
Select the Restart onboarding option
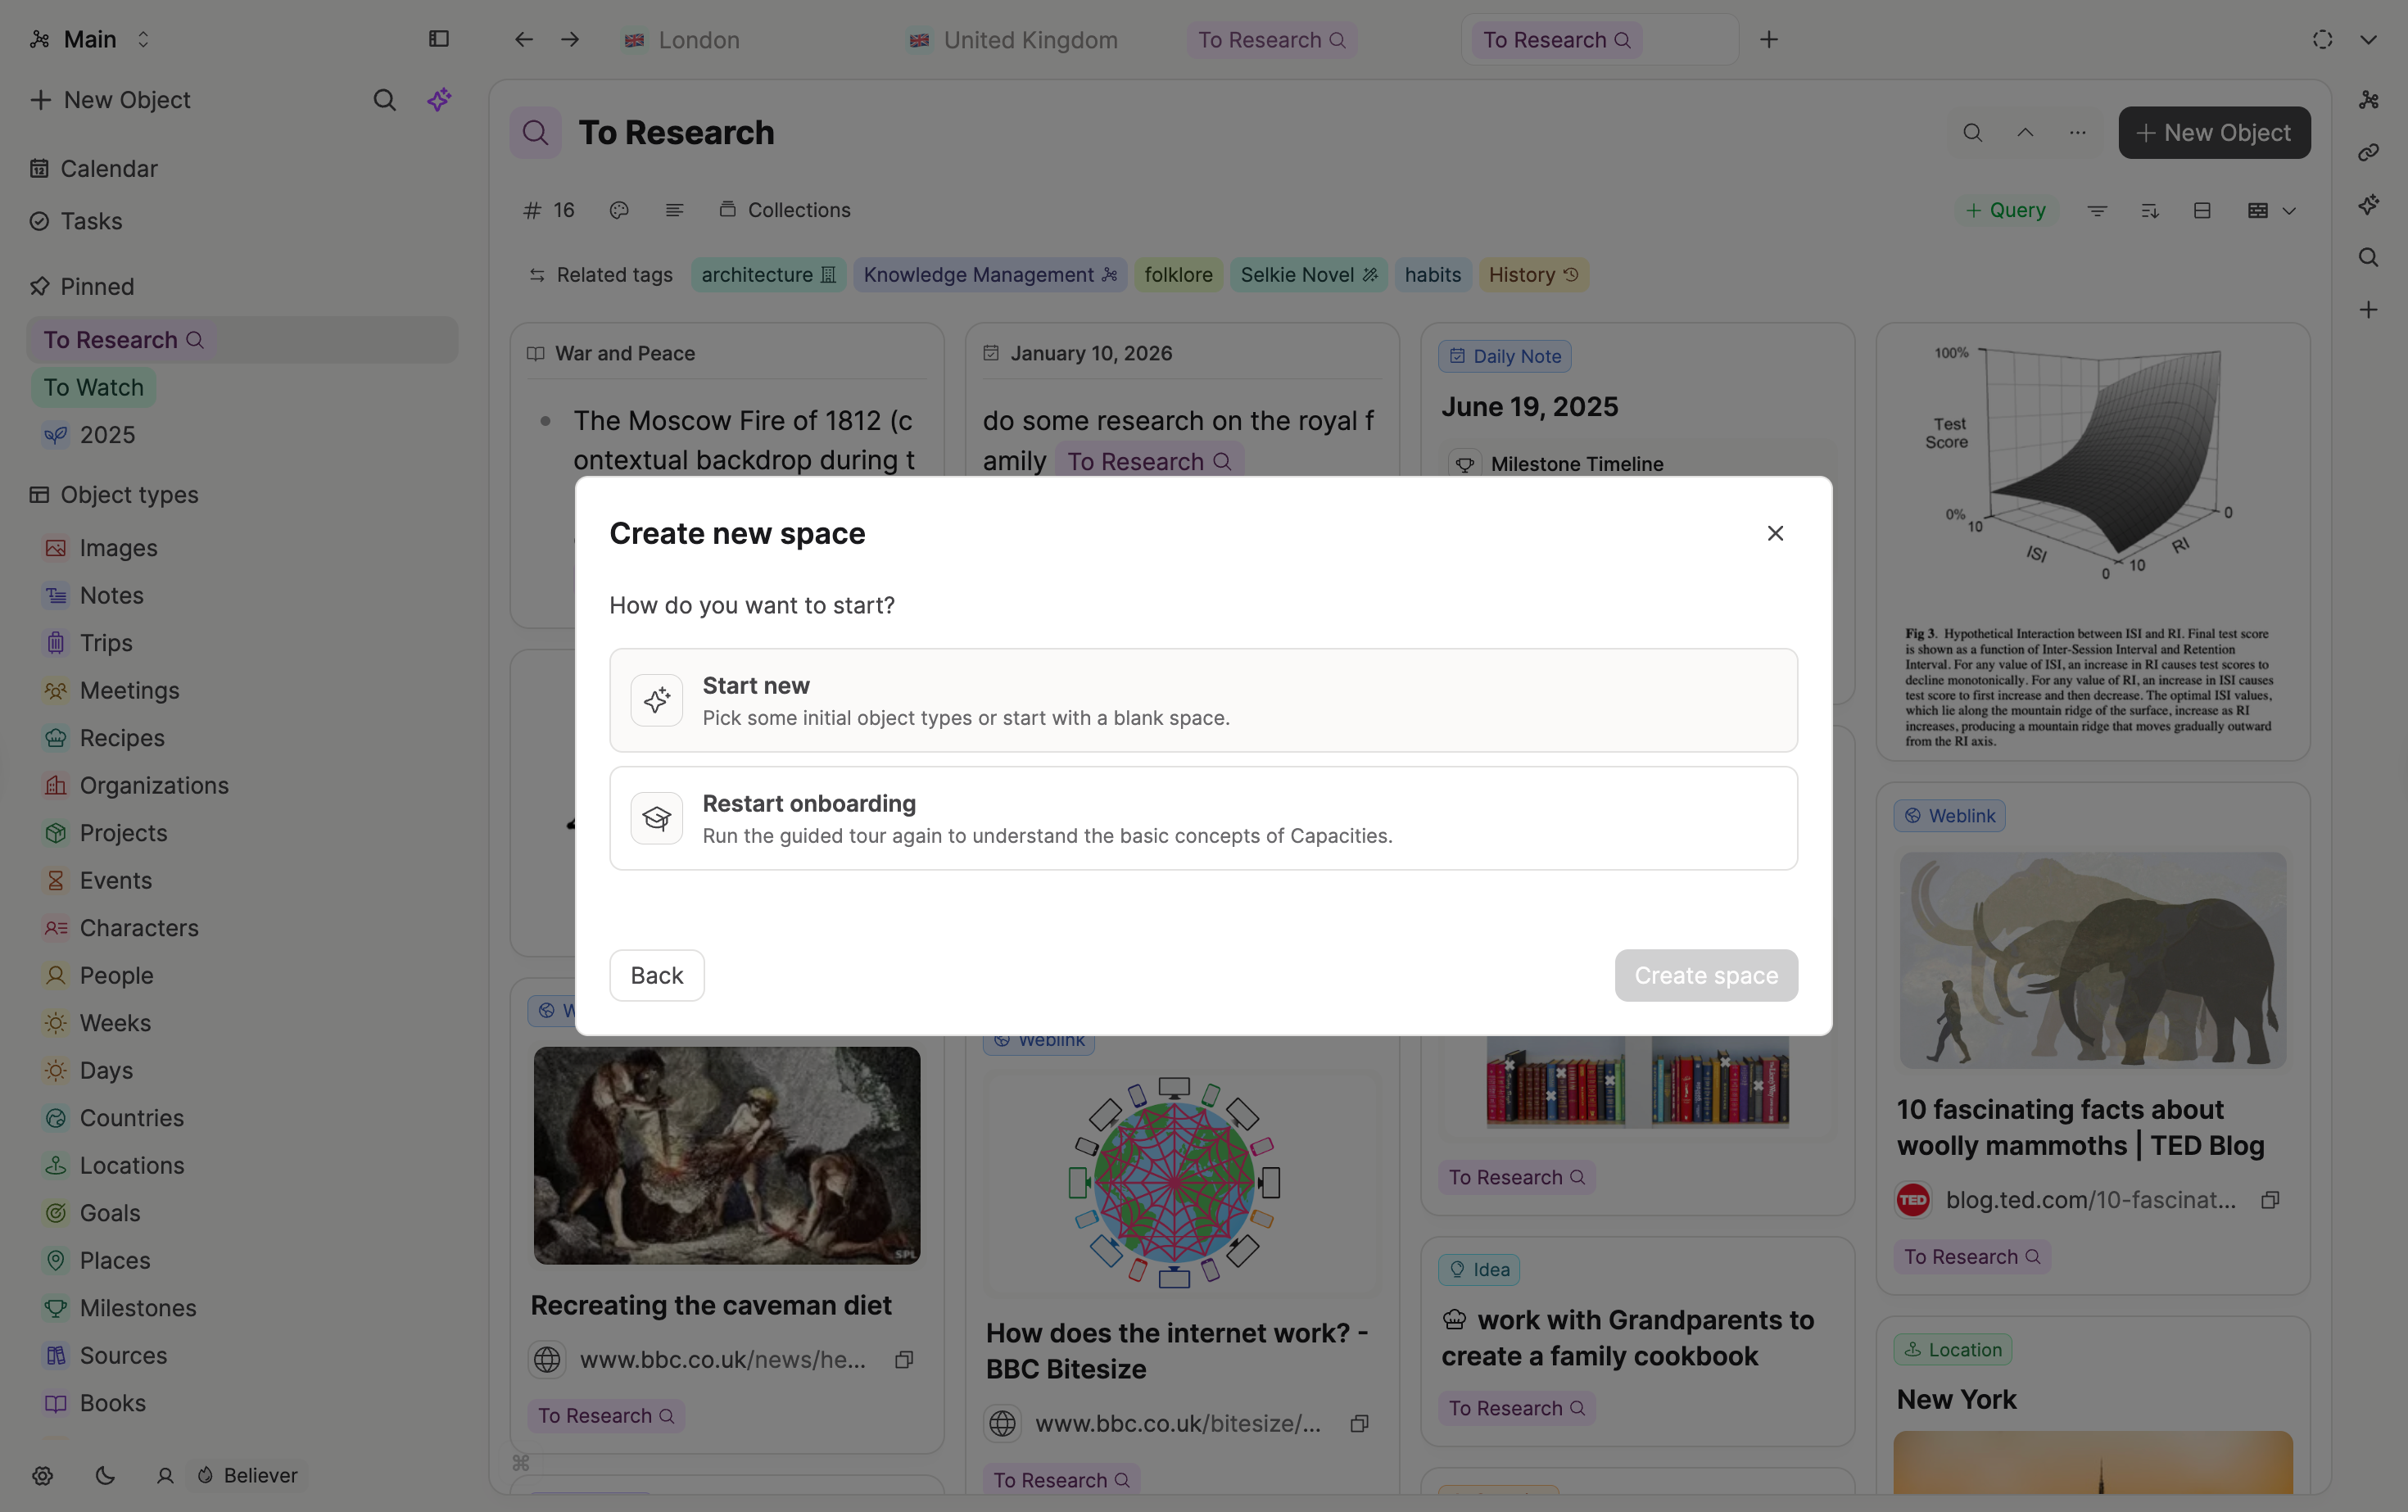[1203, 818]
